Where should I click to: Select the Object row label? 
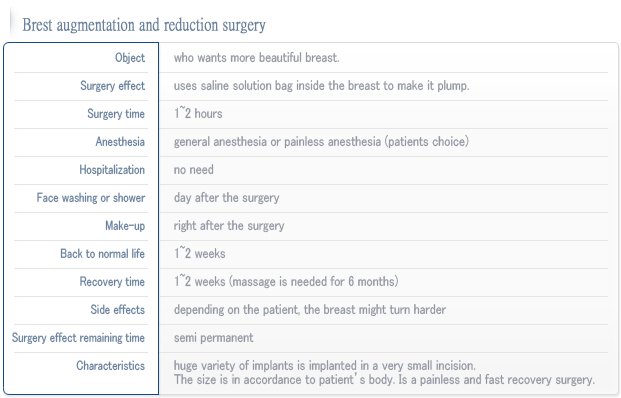(130, 58)
